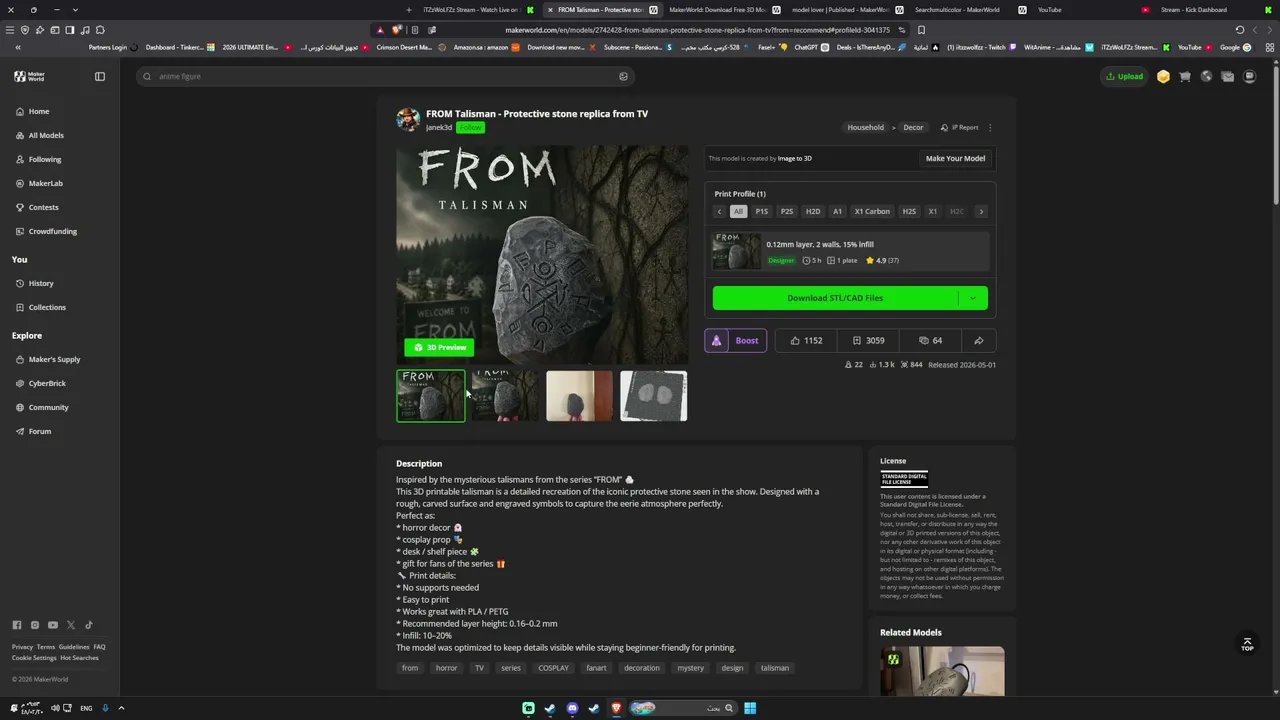Open the messages envelope icon

[x=1228, y=76]
